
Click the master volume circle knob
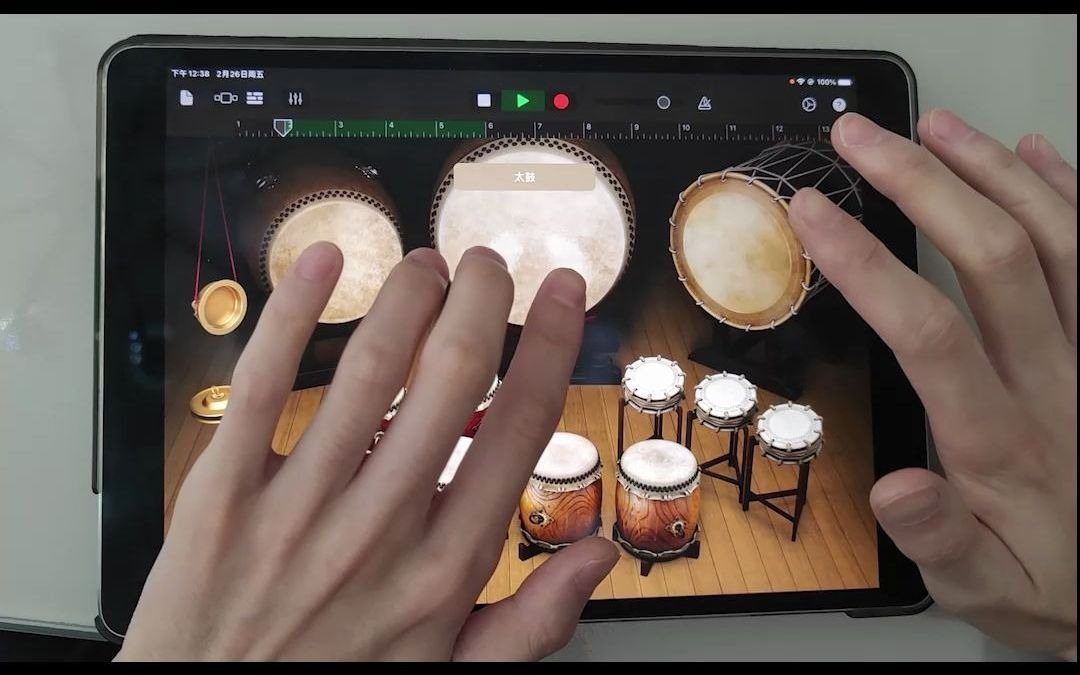[663, 102]
